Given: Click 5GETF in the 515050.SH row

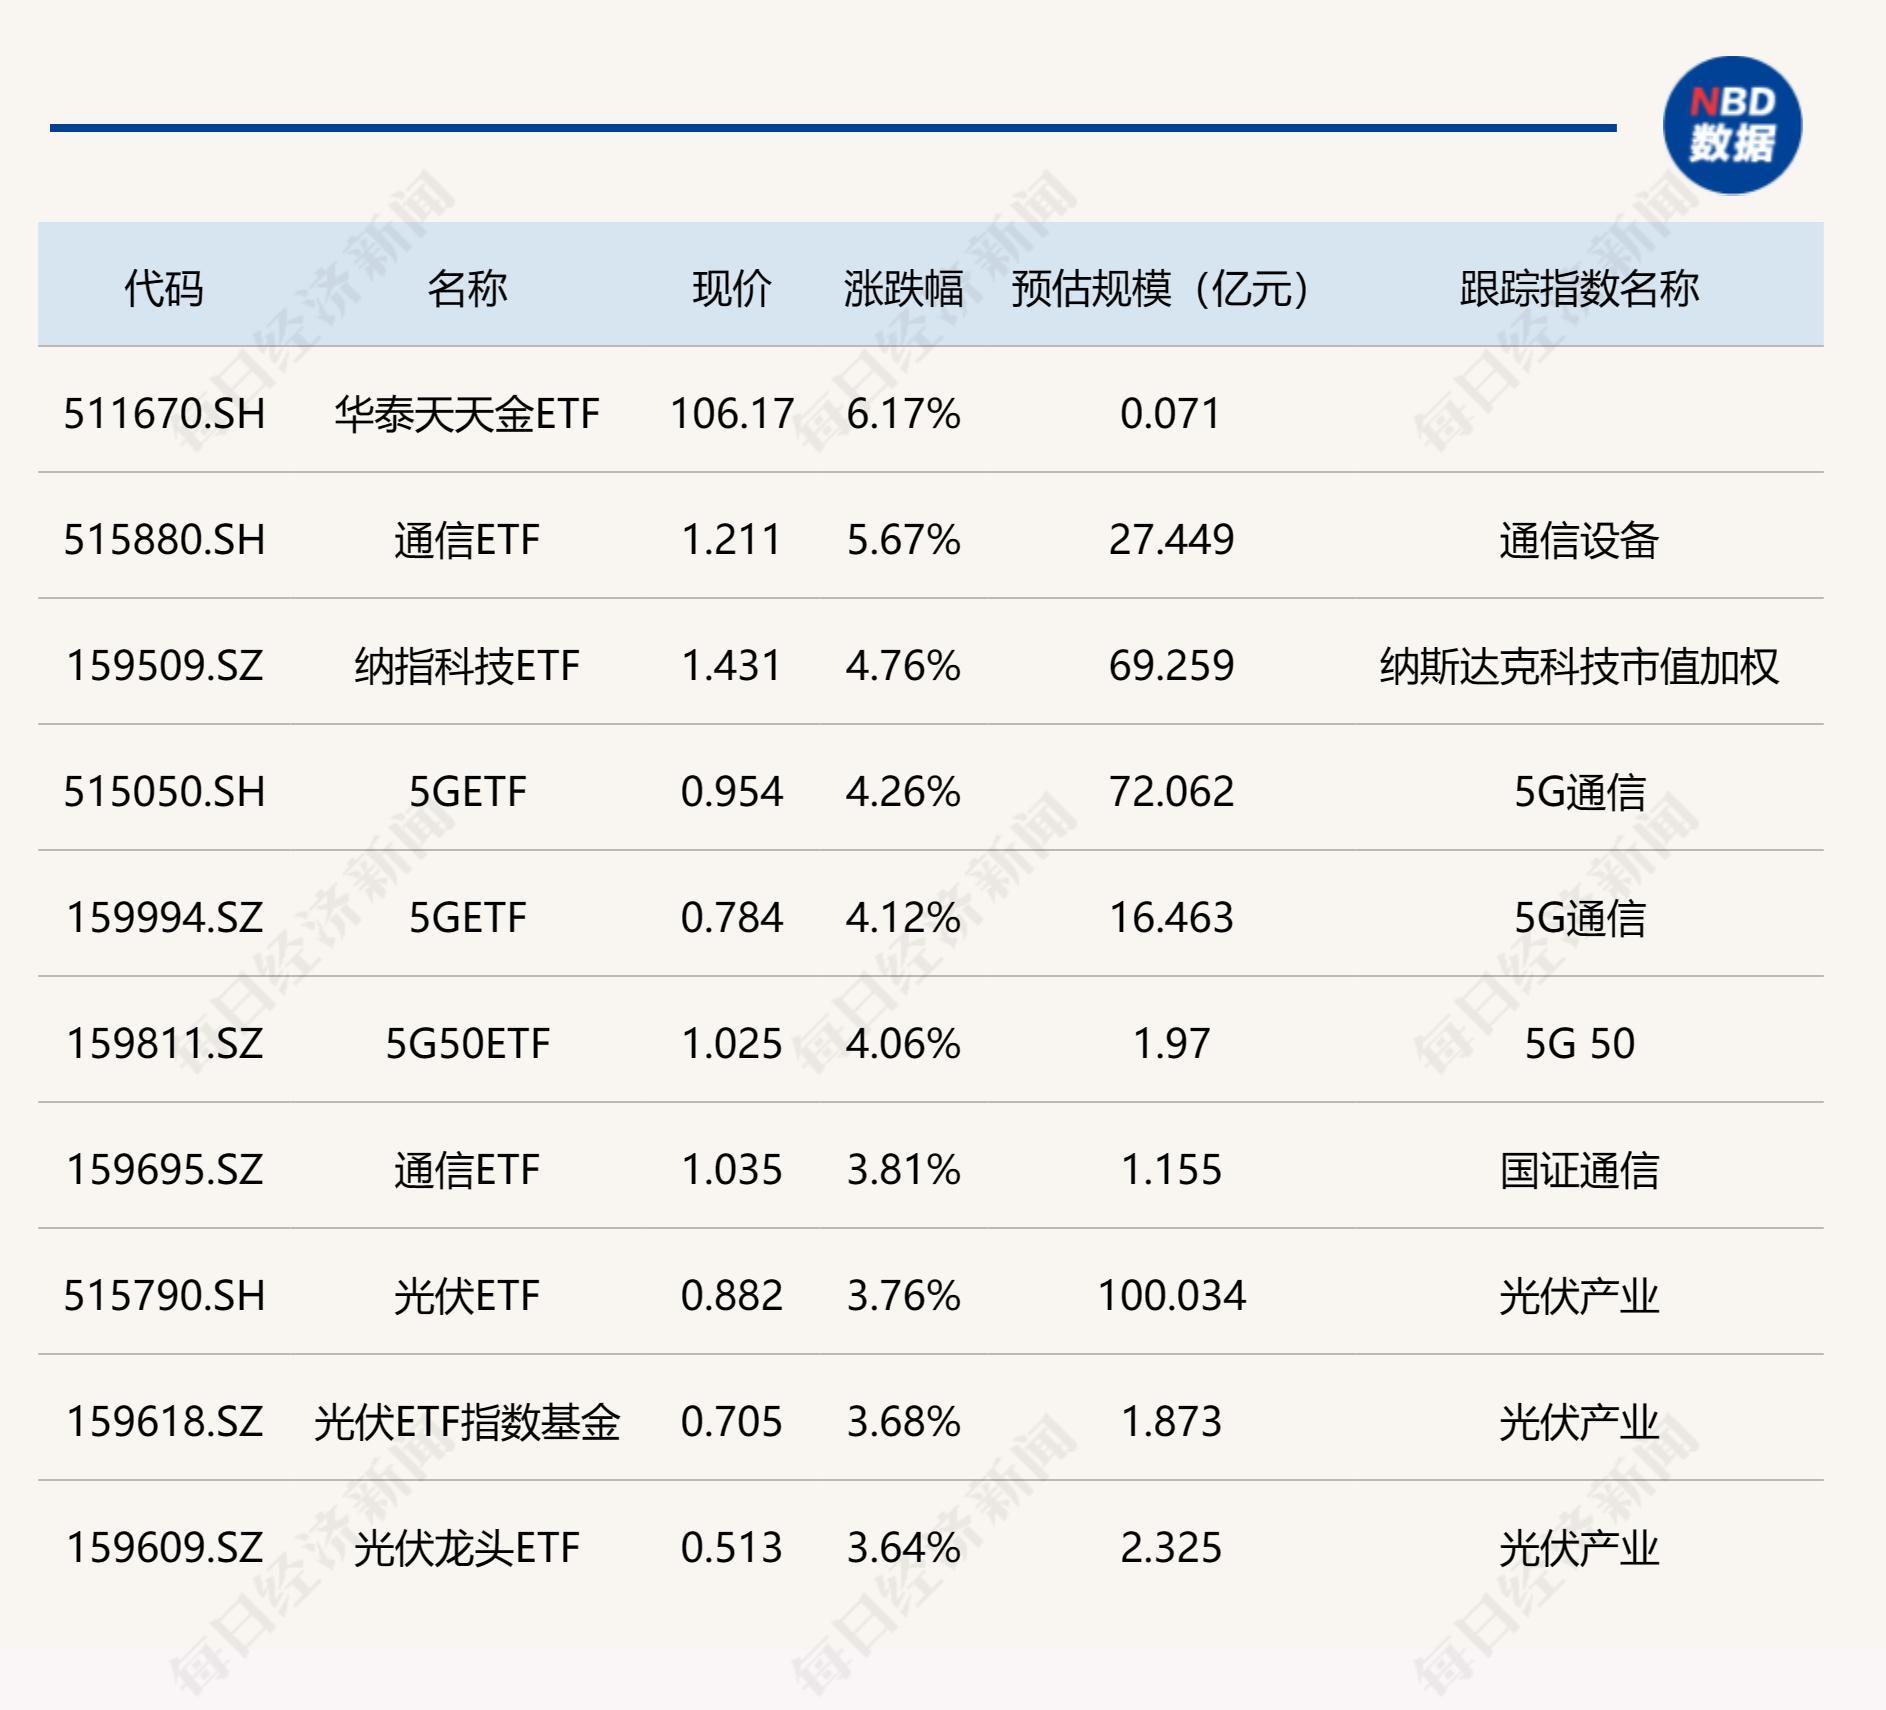Looking at the screenshot, I should point(467,792).
